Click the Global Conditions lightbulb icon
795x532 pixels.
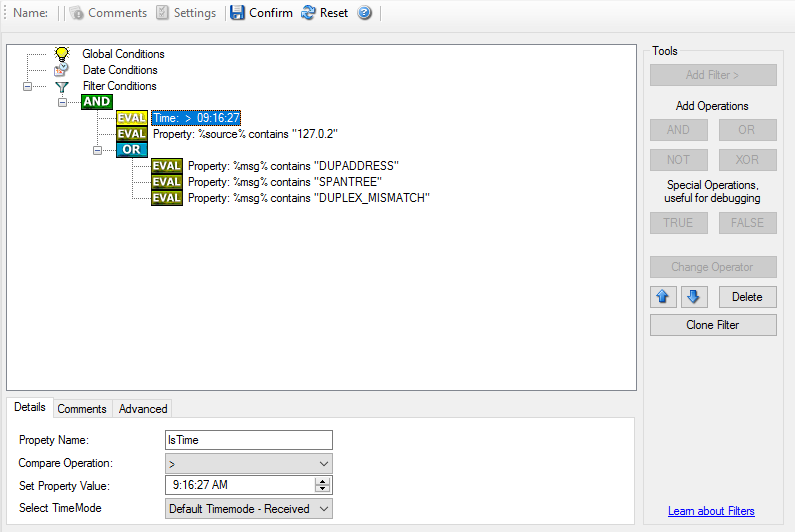(61, 54)
